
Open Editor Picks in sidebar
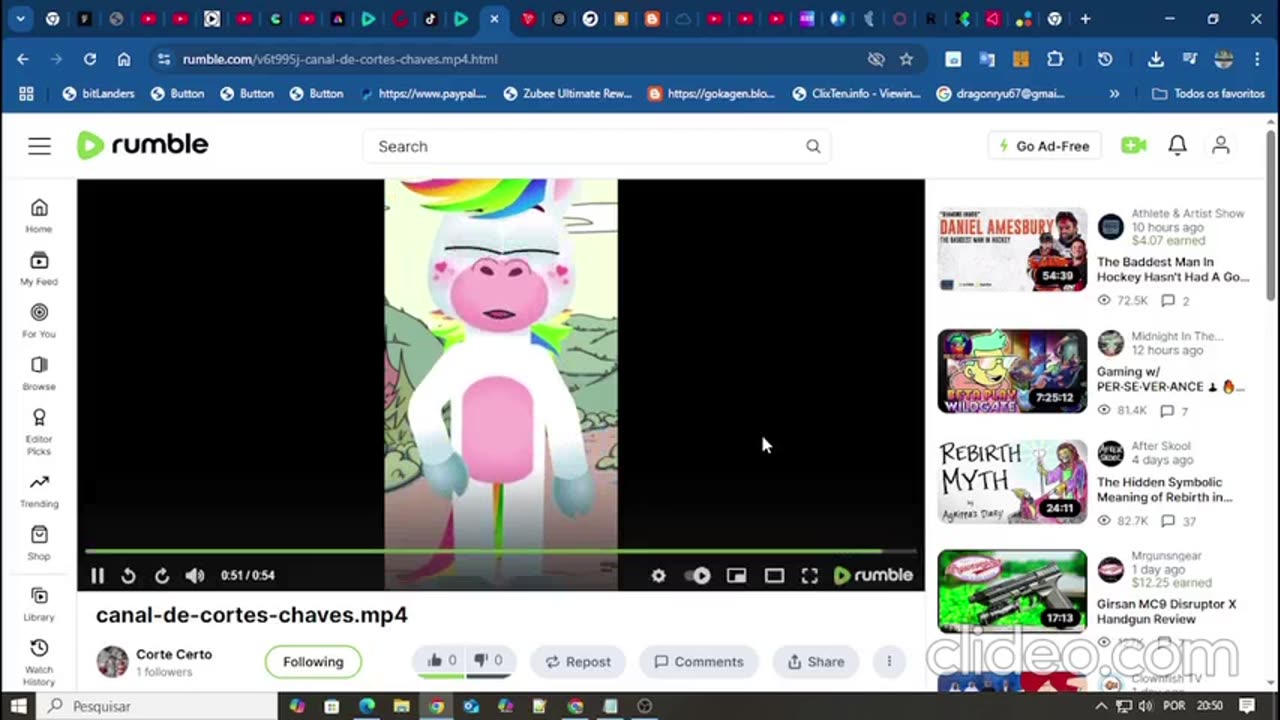click(x=39, y=431)
